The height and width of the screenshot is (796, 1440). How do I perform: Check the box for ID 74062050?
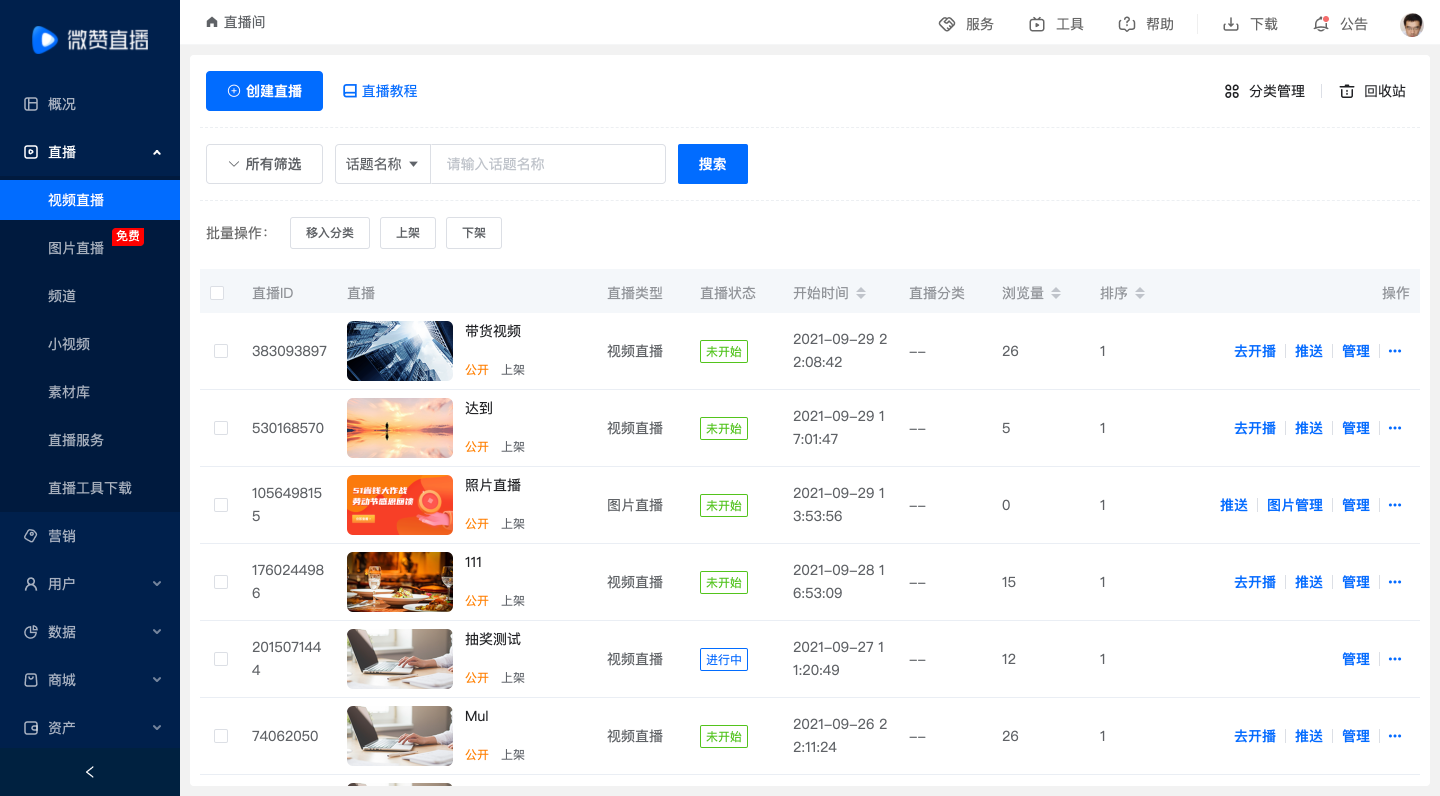221,736
